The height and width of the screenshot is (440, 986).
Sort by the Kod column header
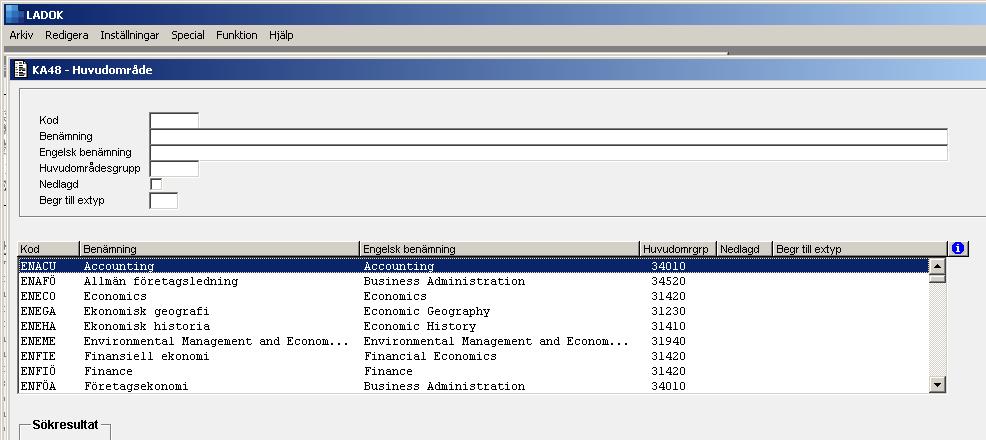click(48, 249)
